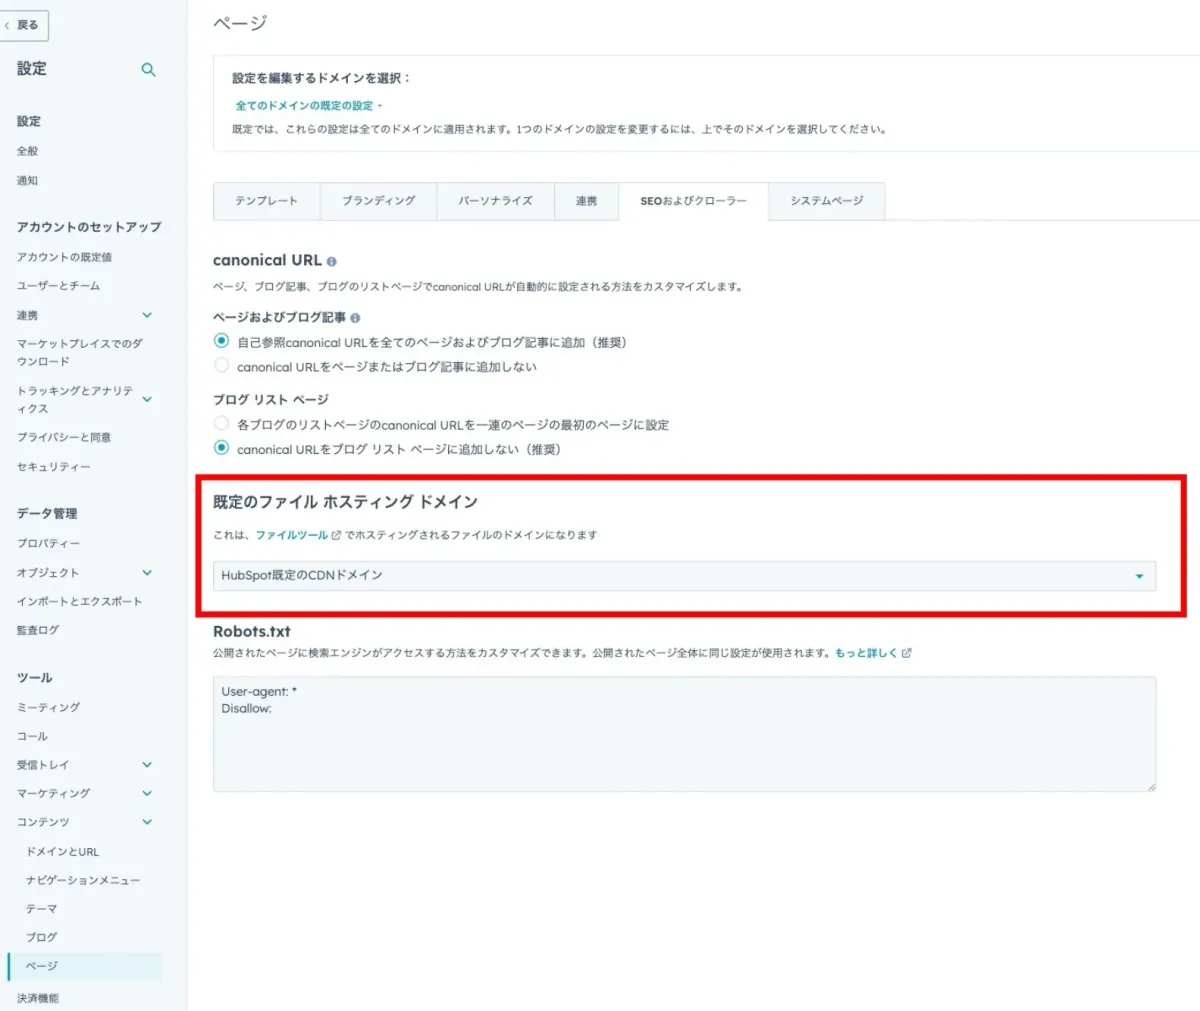Select 各ブログのリストページ canonical URL radio option
The image size is (1200, 1011).
220,423
